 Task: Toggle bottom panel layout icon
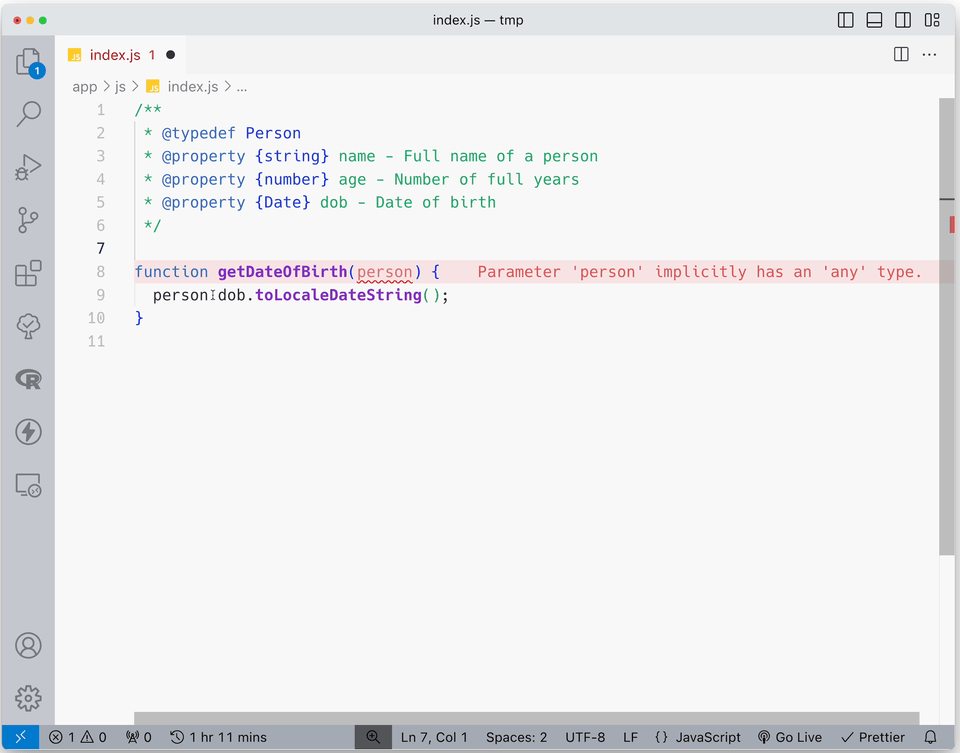(874, 20)
